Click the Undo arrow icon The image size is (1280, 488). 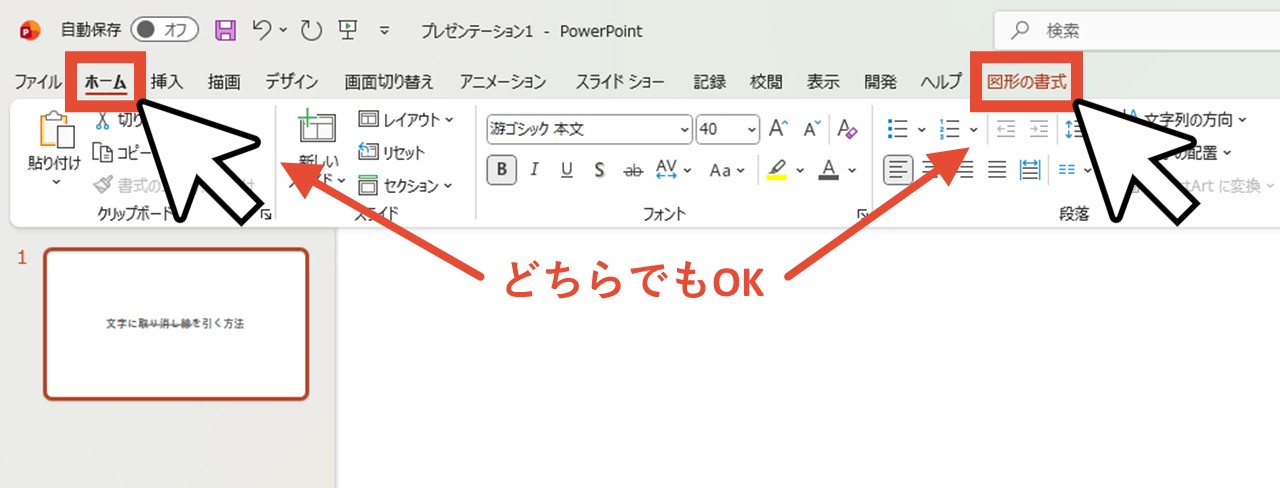click(x=262, y=30)
